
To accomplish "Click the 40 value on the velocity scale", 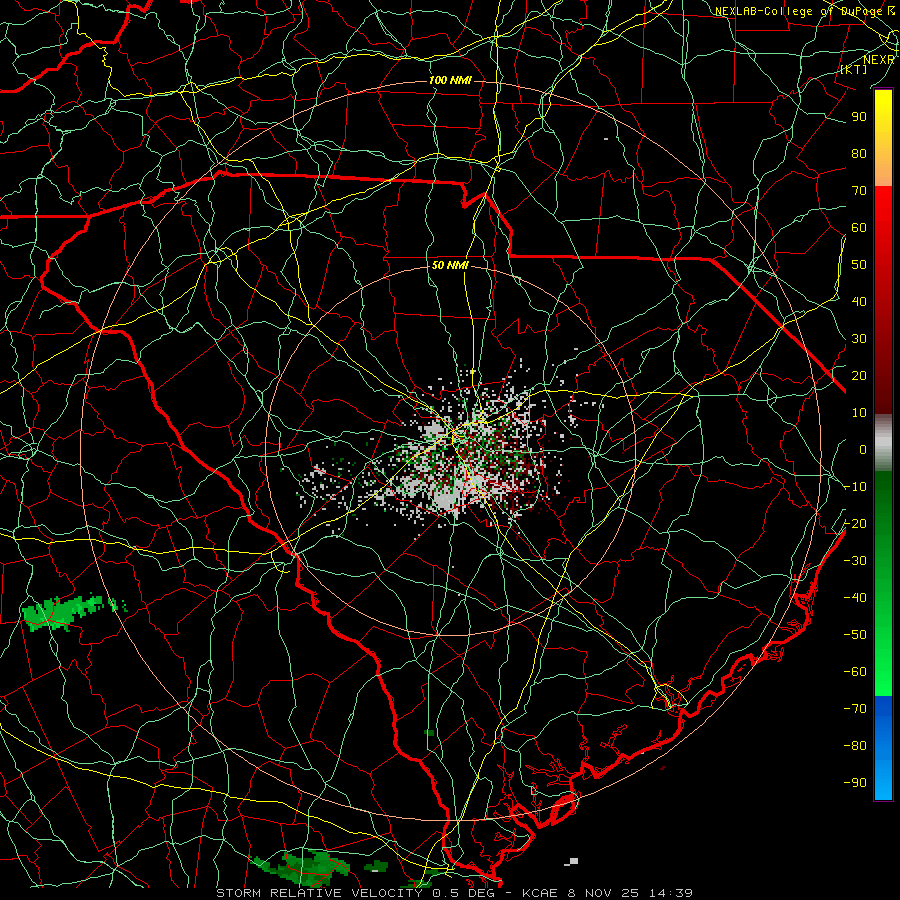I will pos(859,301).
